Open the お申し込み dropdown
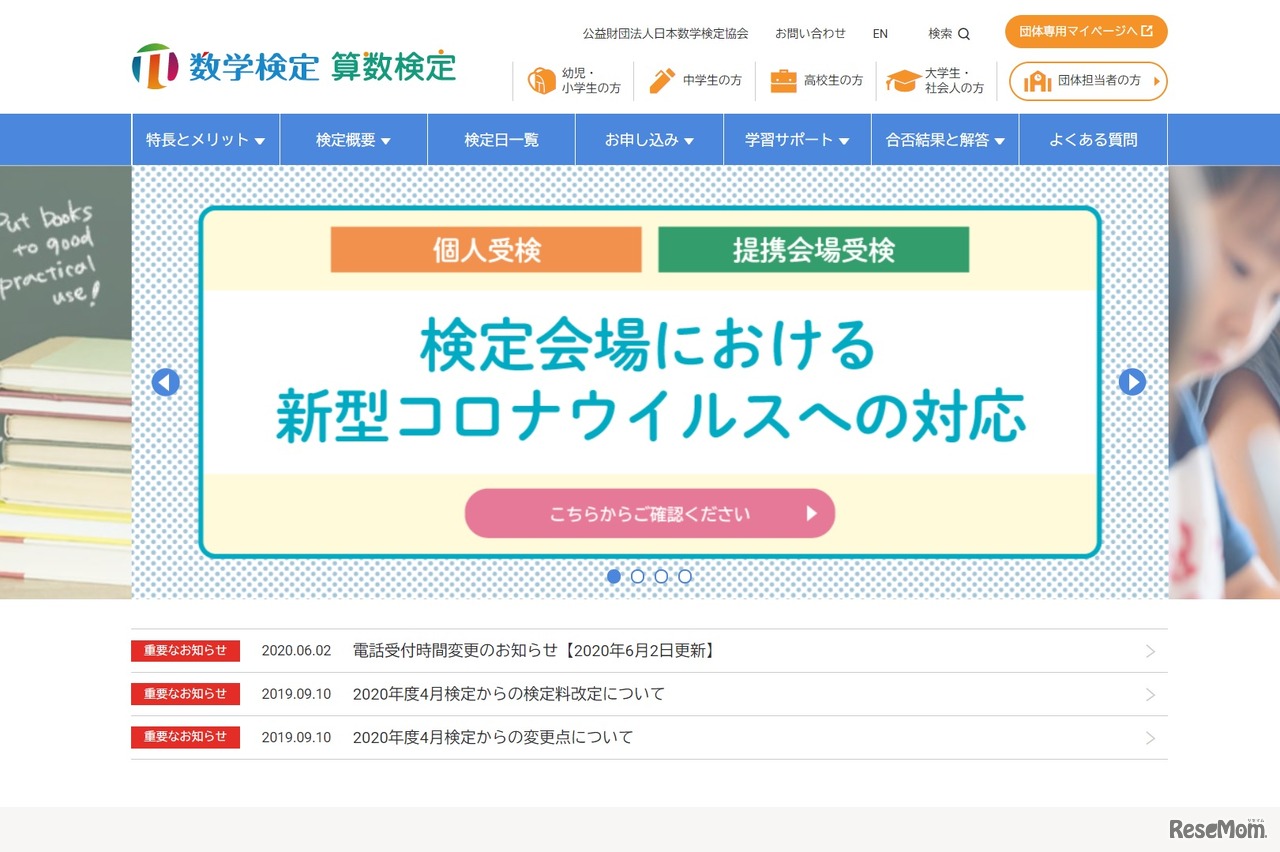 click(x=649, y=140)
